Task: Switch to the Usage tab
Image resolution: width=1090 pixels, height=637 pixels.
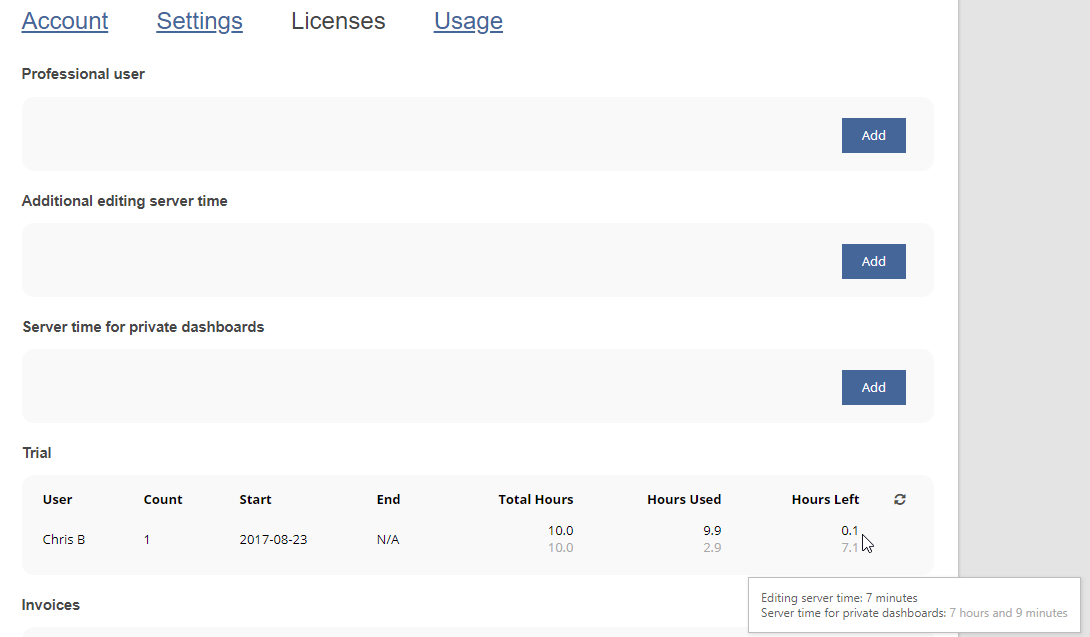Action: coord(468,21)
